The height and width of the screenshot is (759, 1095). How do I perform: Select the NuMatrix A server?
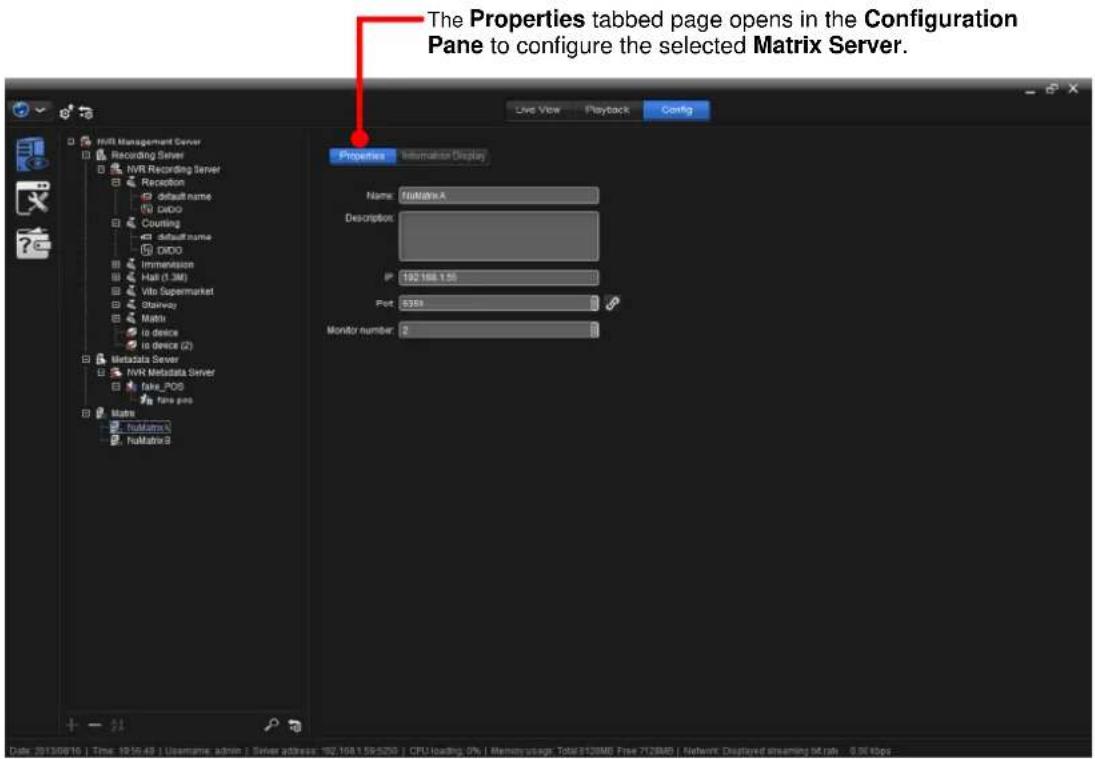point(148,427)
